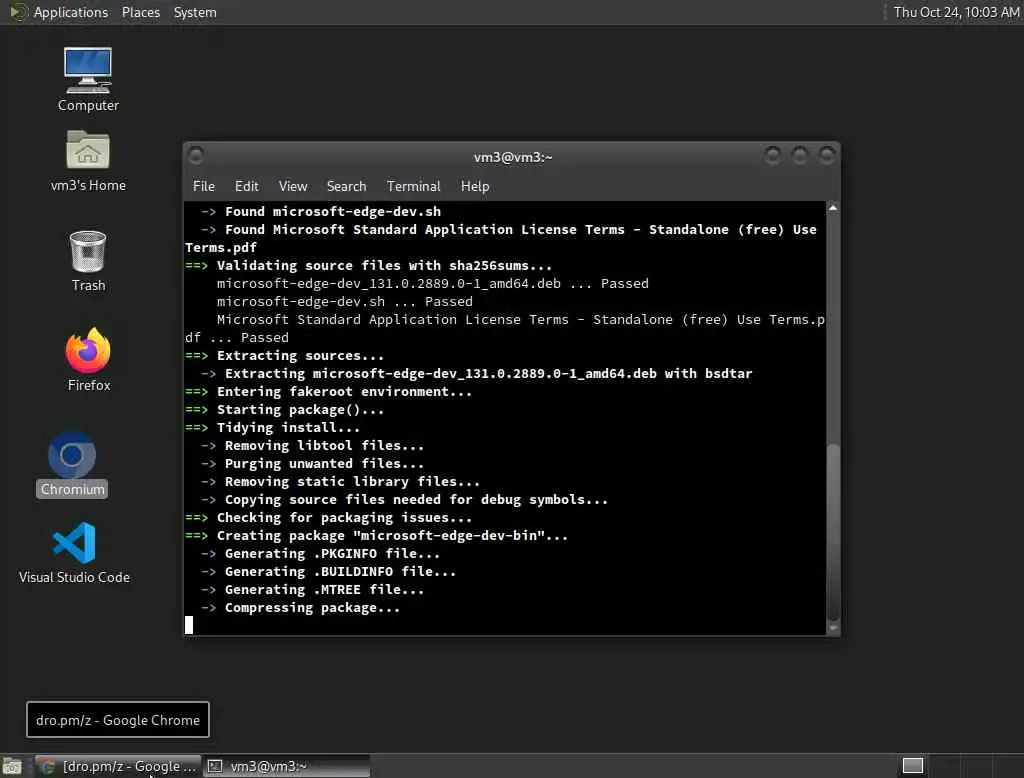Click 'Found microsoft-edge-dev.sh' line
The width and height of the screenshot is (1024, 778).
click(321, 211)
